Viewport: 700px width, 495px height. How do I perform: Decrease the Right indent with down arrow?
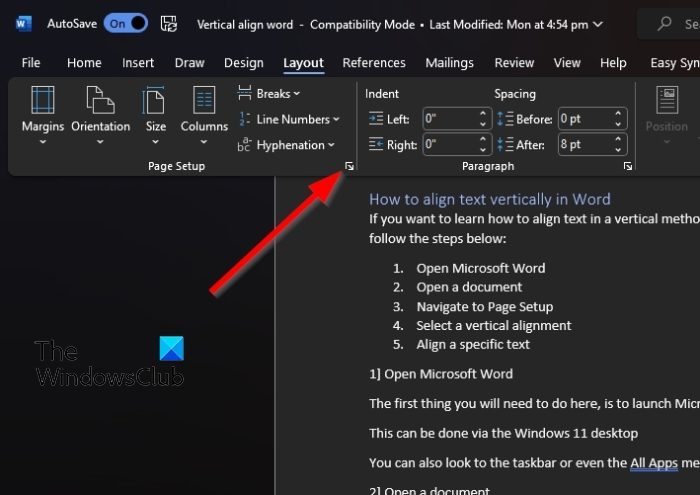[x=483, y=150]
